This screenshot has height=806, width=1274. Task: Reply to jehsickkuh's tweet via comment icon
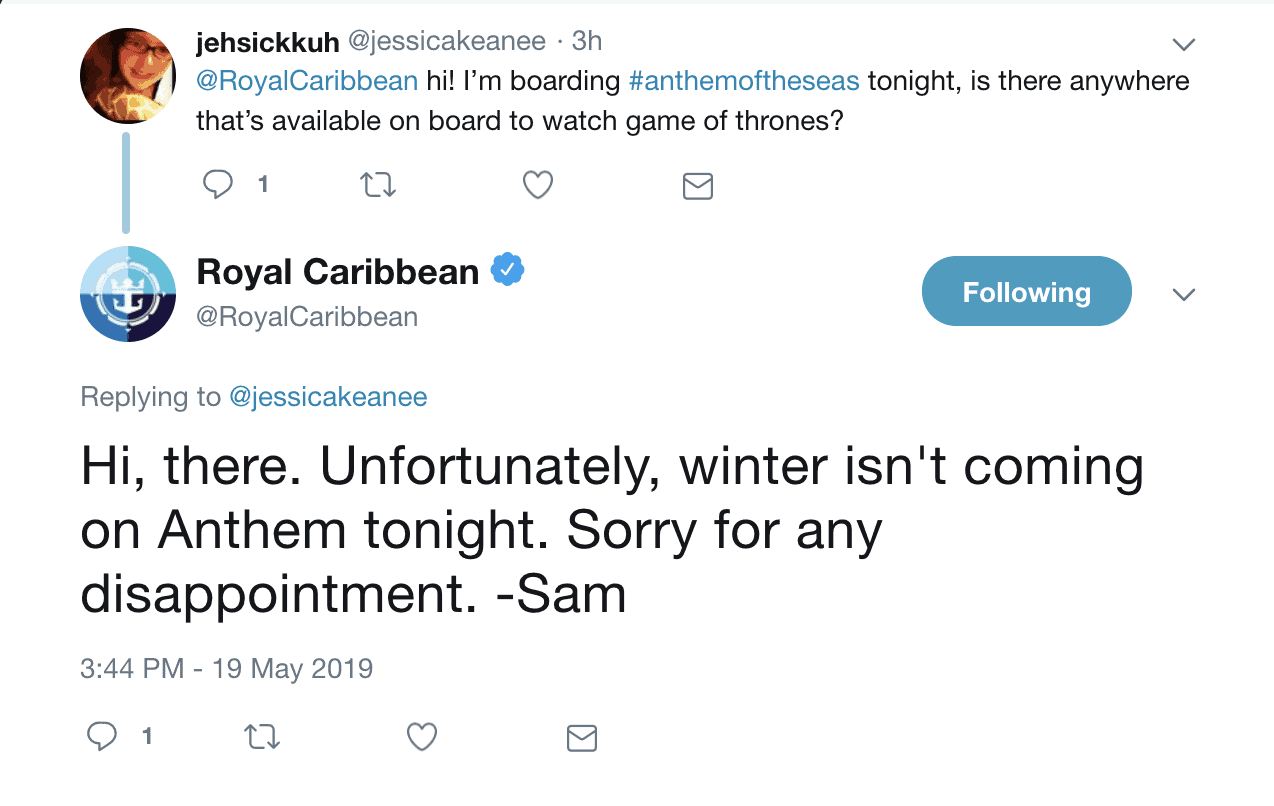pyautogui.click(x=217, y=185)
